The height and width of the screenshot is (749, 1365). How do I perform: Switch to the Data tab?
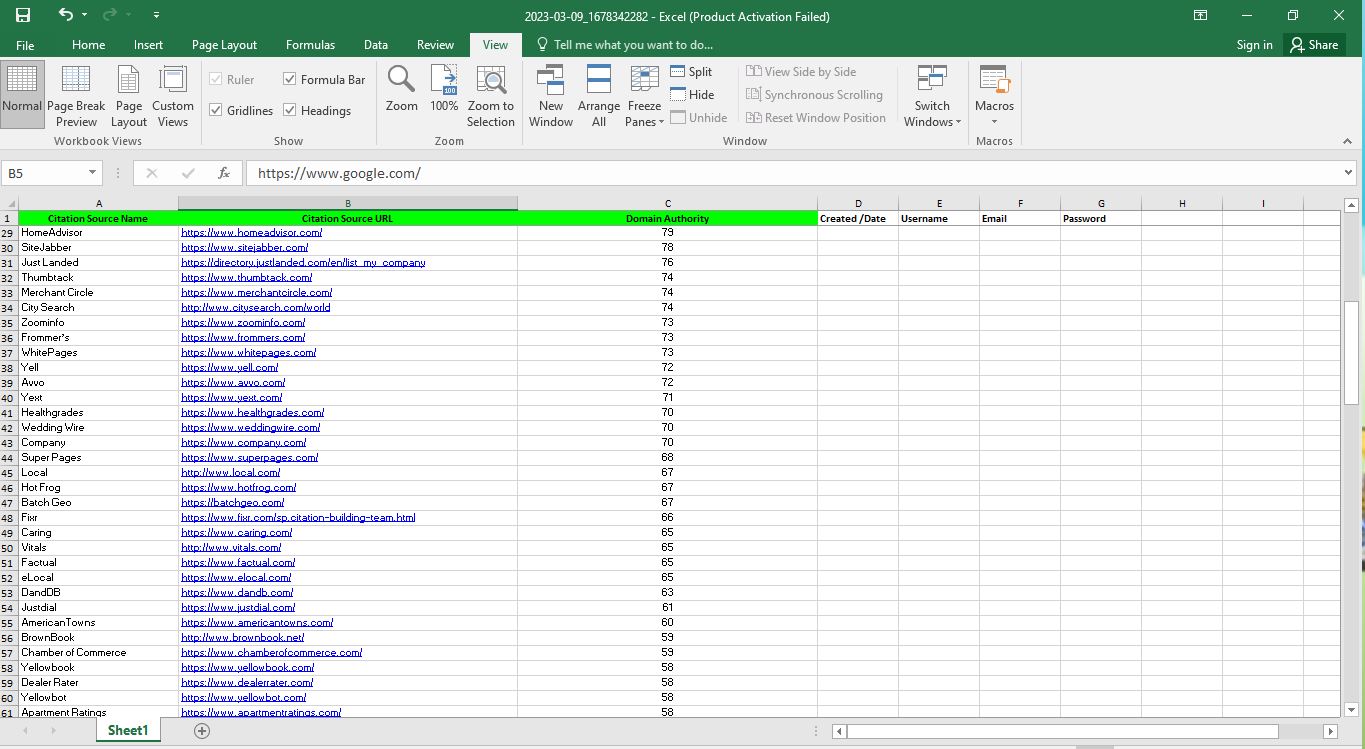click(376, 45)
